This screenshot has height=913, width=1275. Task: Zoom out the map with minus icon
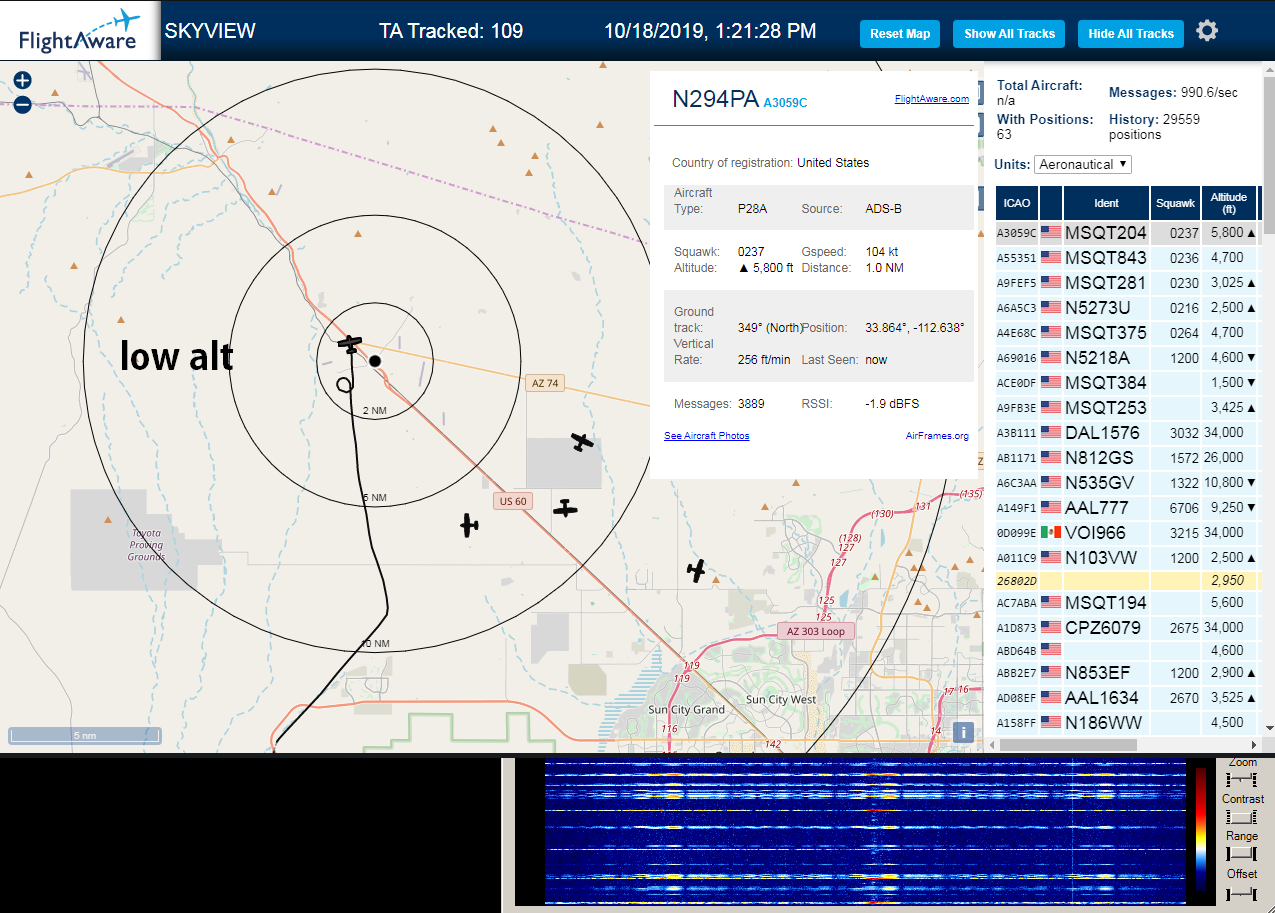click(23, 104)
